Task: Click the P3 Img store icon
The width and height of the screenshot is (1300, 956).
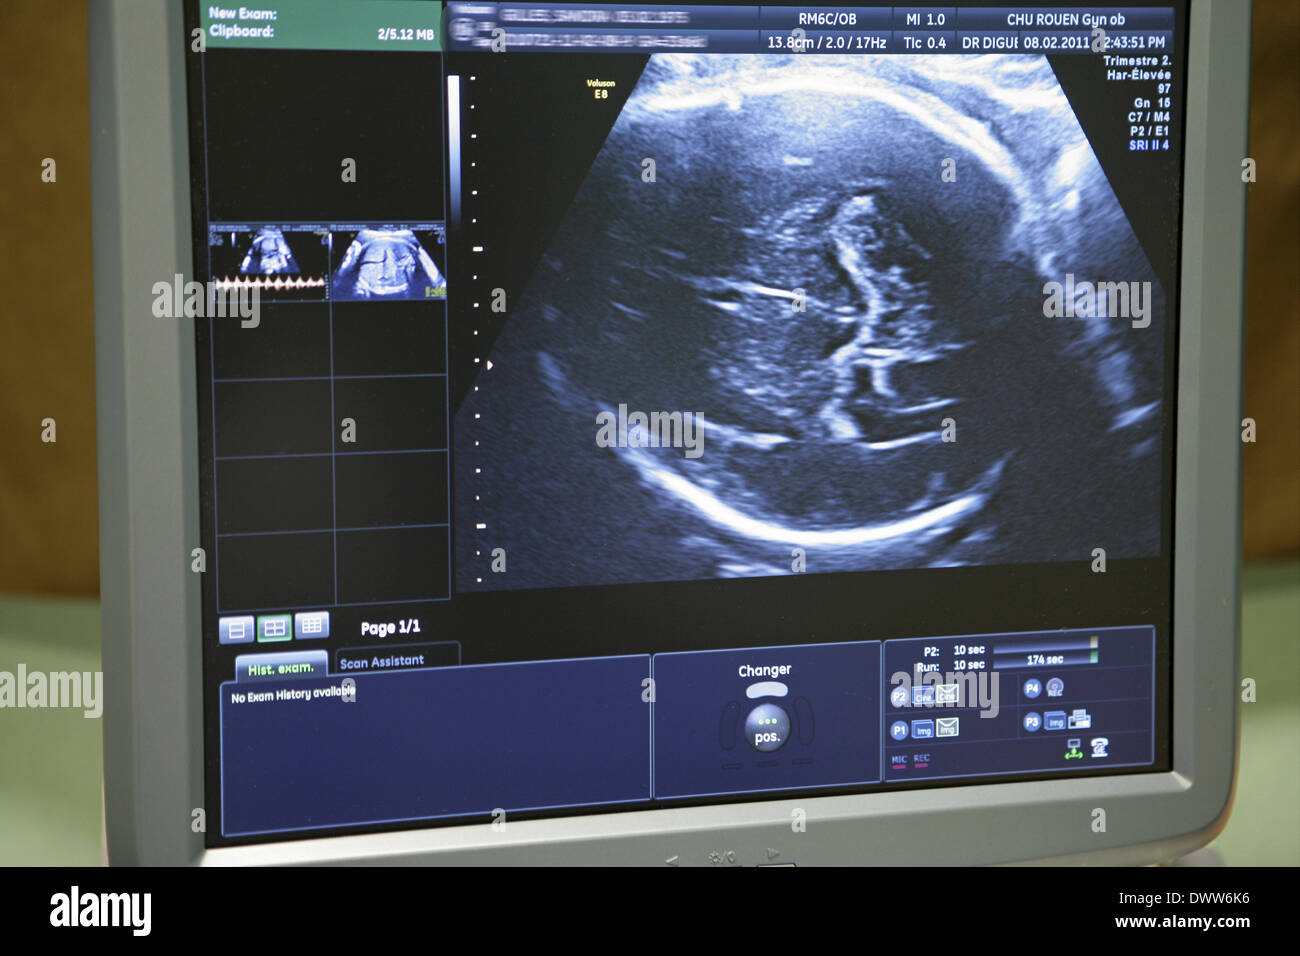Action: click(1055, 722)
